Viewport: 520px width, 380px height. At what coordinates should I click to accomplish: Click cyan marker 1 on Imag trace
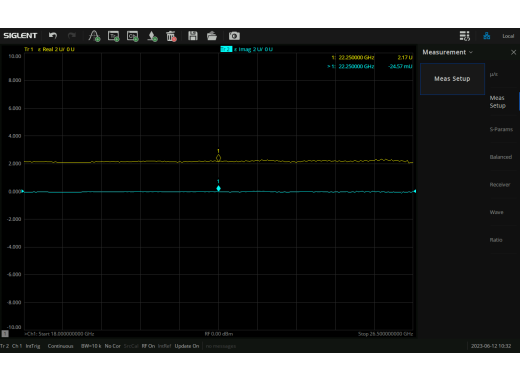pos(218,188)
